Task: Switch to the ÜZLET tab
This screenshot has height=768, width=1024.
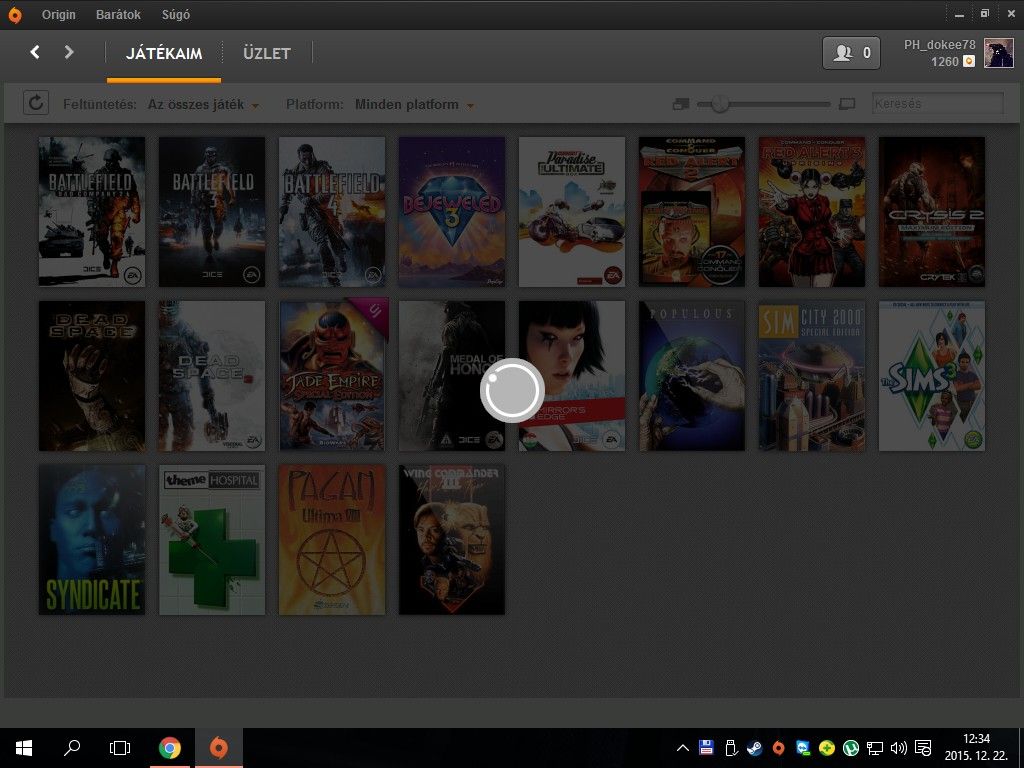Action: click(266, 54)
